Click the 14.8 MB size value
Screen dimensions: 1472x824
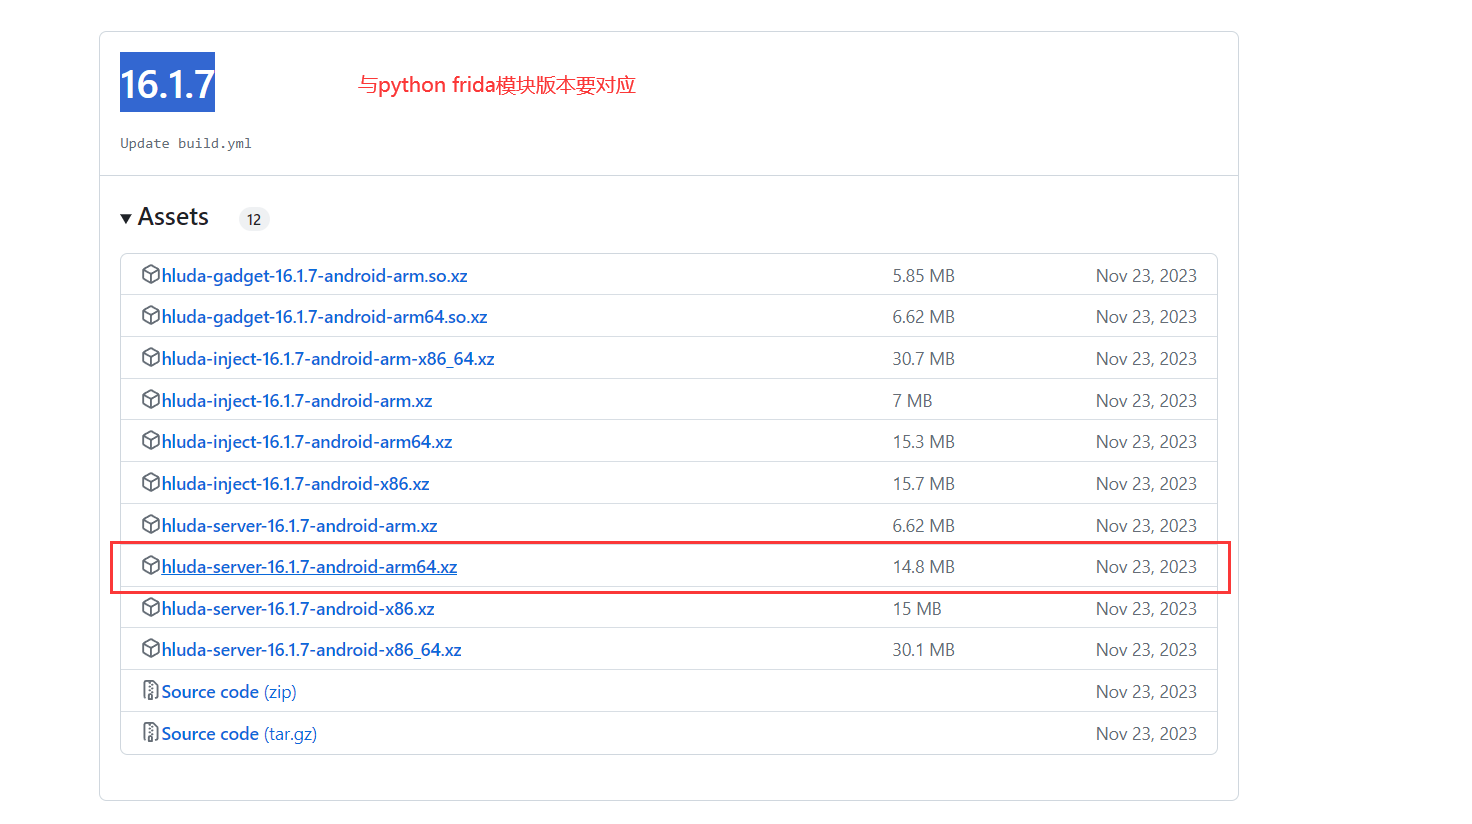924,567
